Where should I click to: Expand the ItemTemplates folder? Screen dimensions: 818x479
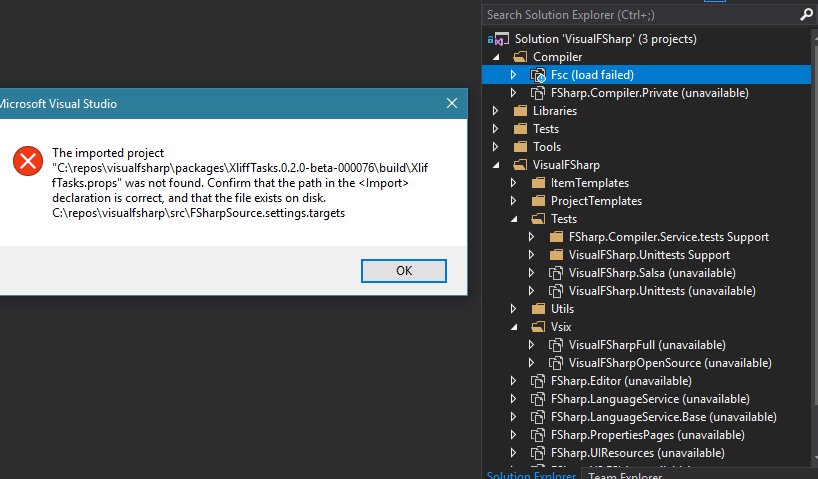[x=513, y=183]
